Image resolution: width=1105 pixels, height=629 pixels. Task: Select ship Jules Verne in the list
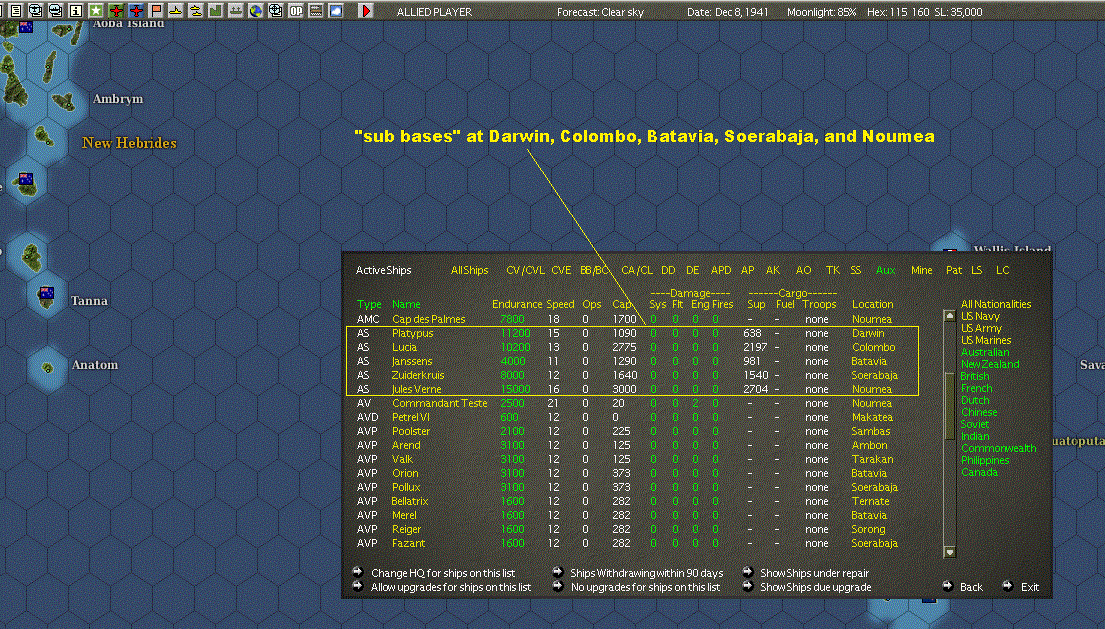click(416, 389)
